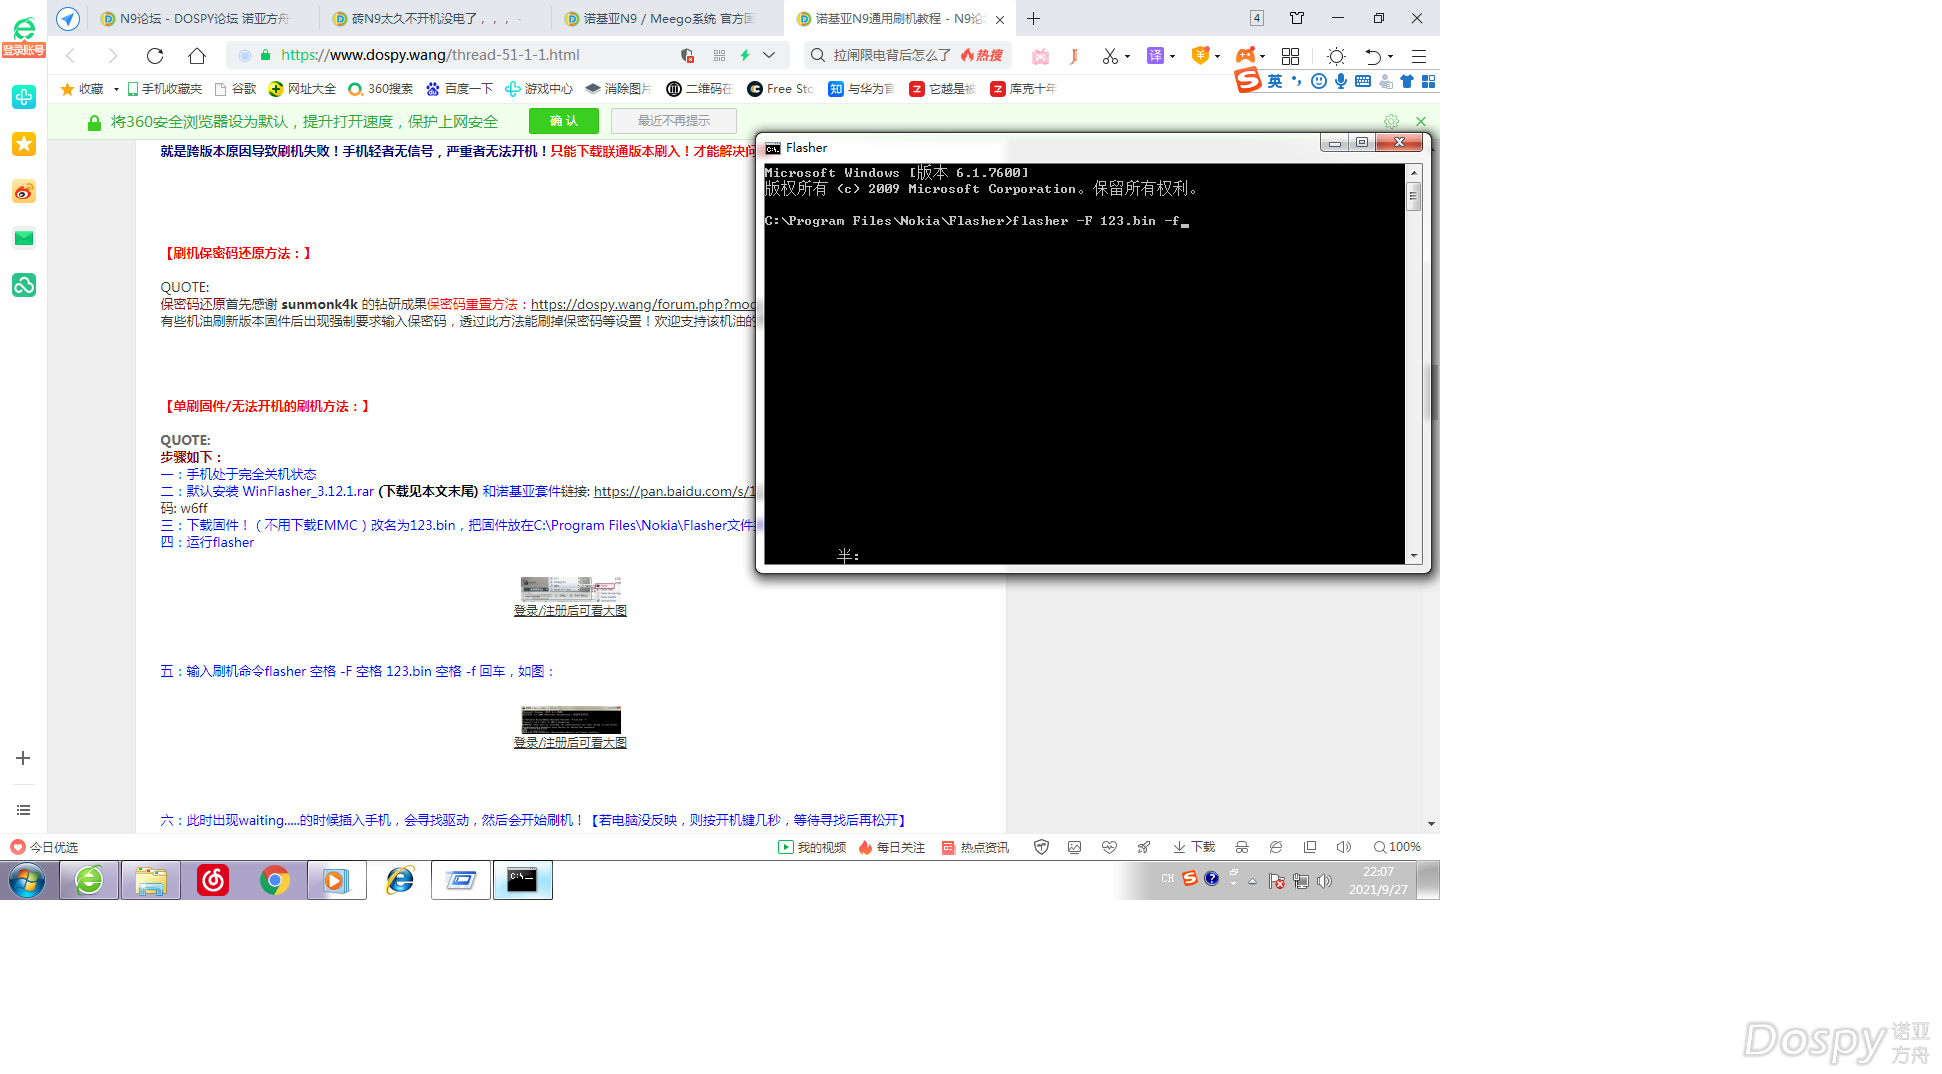Go to the browser home page icon
The image size is (1942, 1074).
coord(197,56)
